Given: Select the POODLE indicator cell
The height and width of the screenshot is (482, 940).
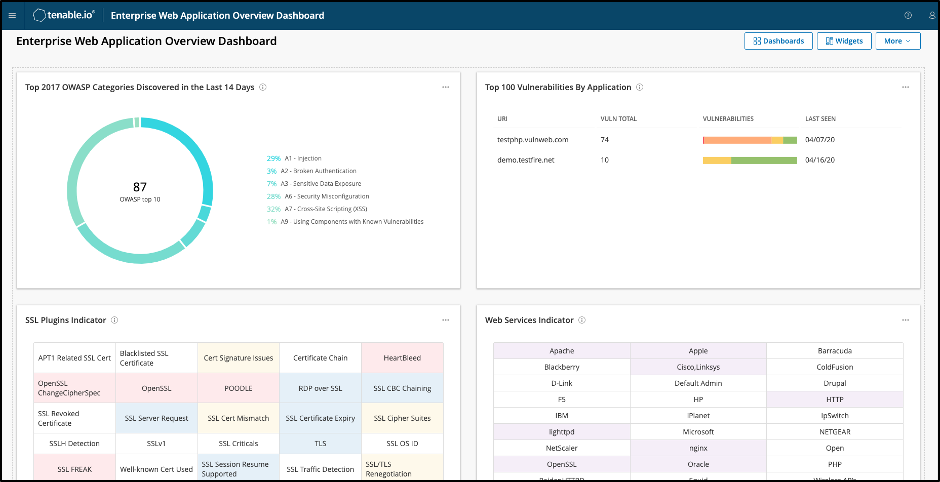Looking at the screenshot, I should [x=239, y=388].
